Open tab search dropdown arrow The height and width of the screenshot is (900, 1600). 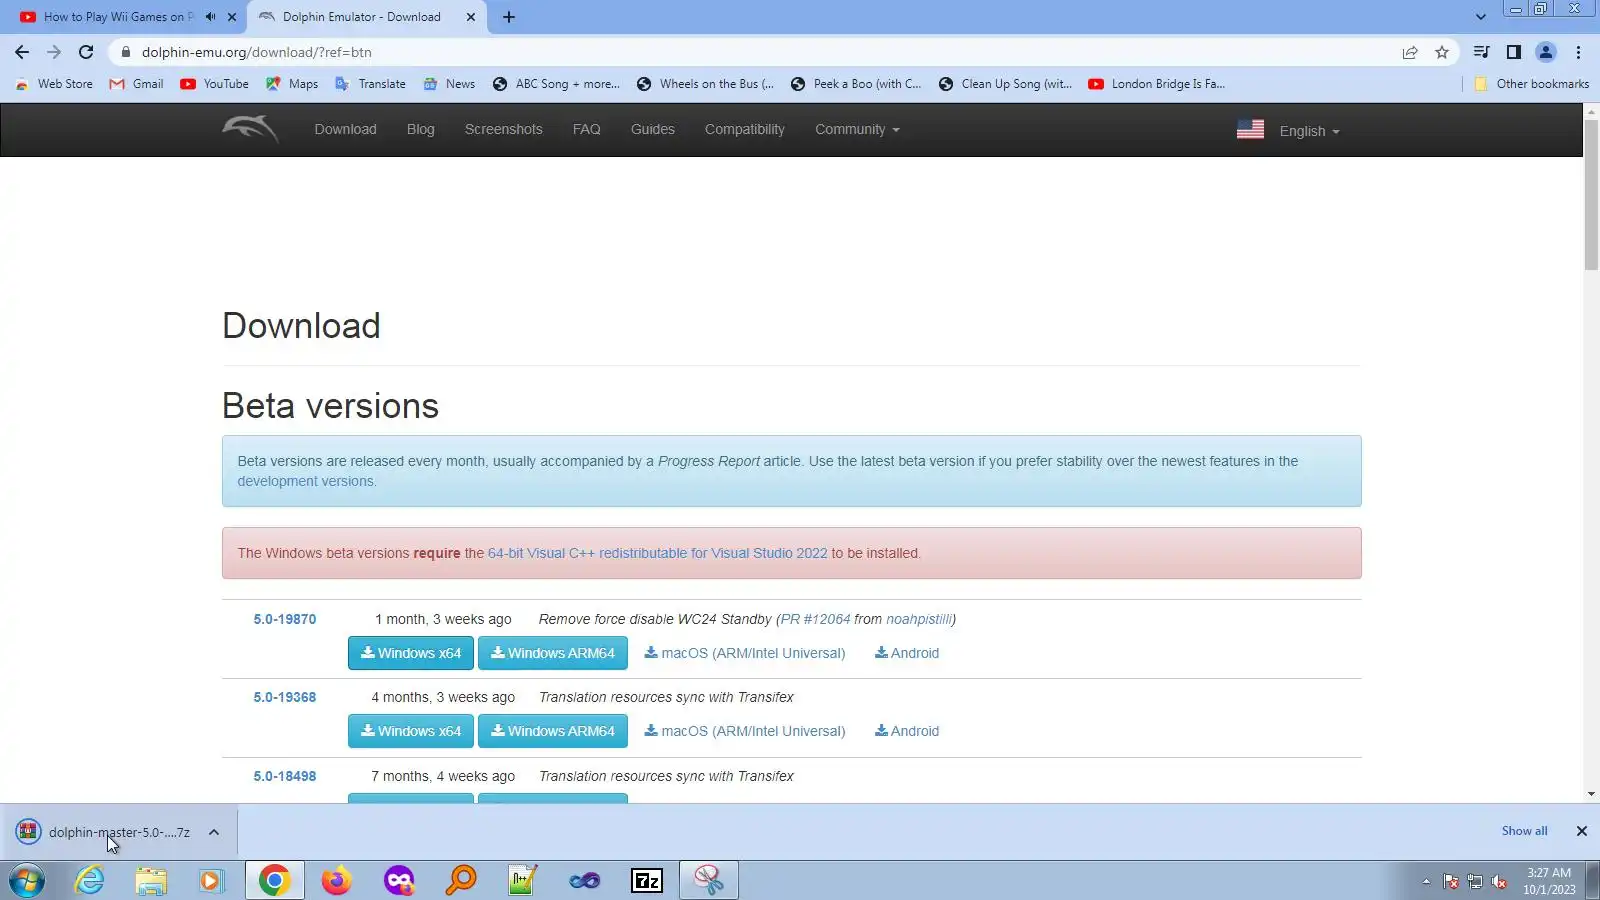click(1481, 17)
